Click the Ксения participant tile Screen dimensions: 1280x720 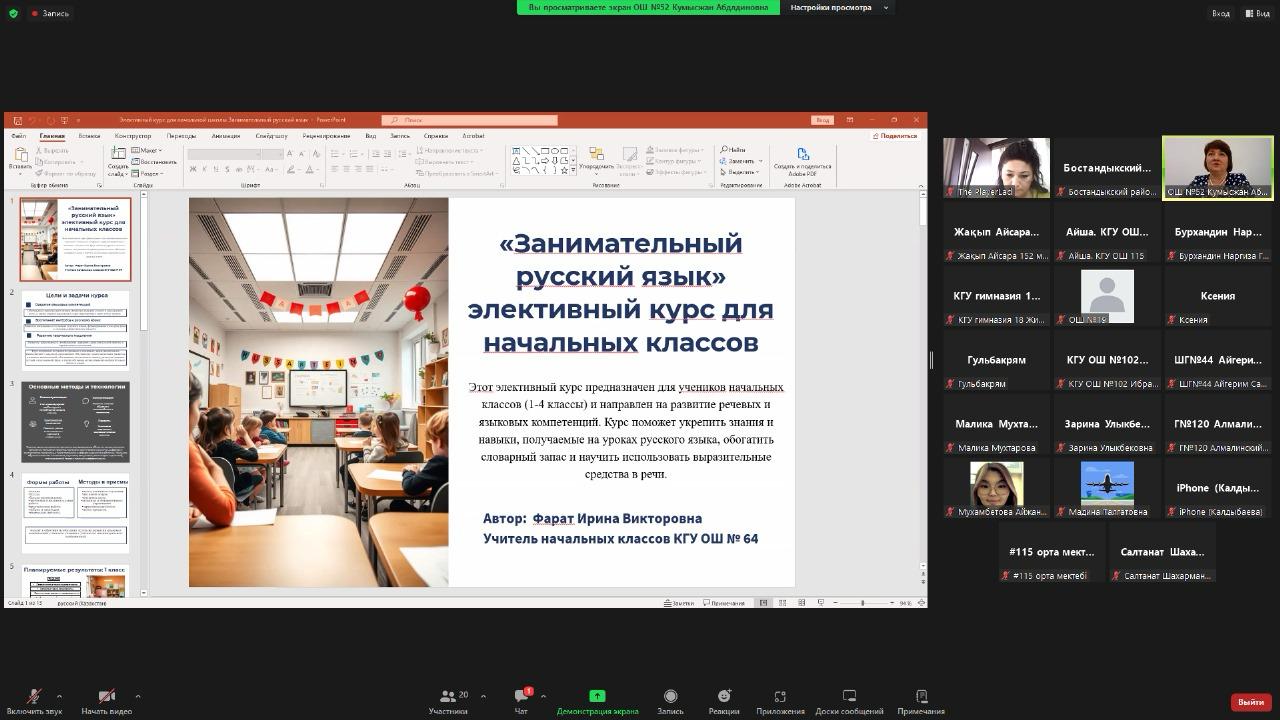pos(1217,296)
